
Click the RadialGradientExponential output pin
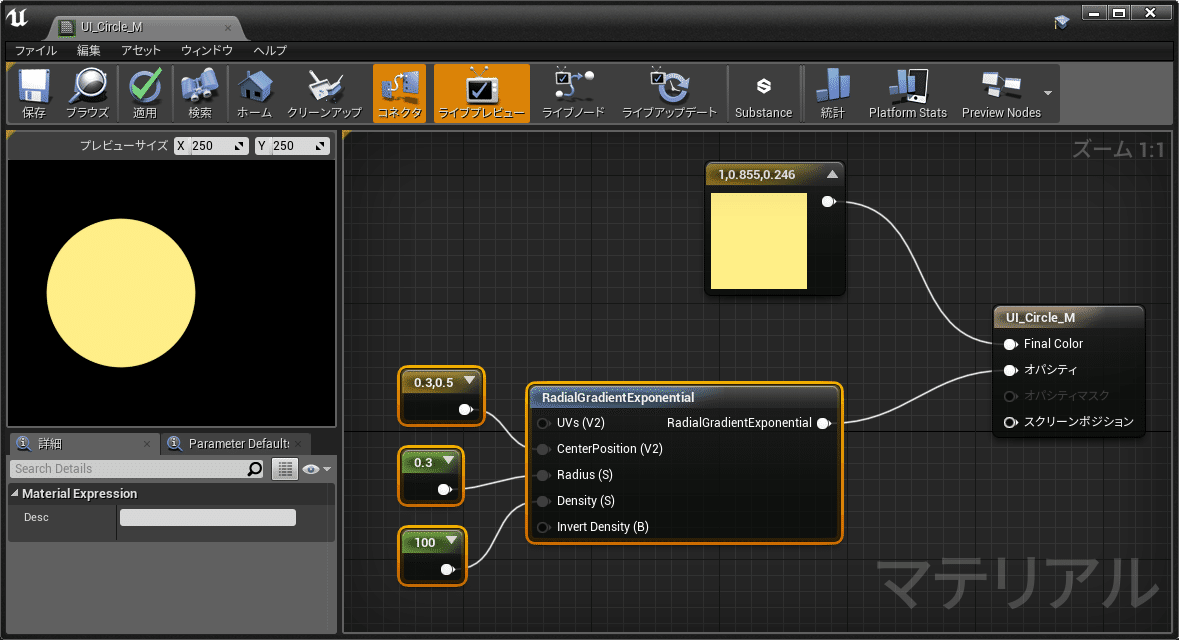point(823,423)
